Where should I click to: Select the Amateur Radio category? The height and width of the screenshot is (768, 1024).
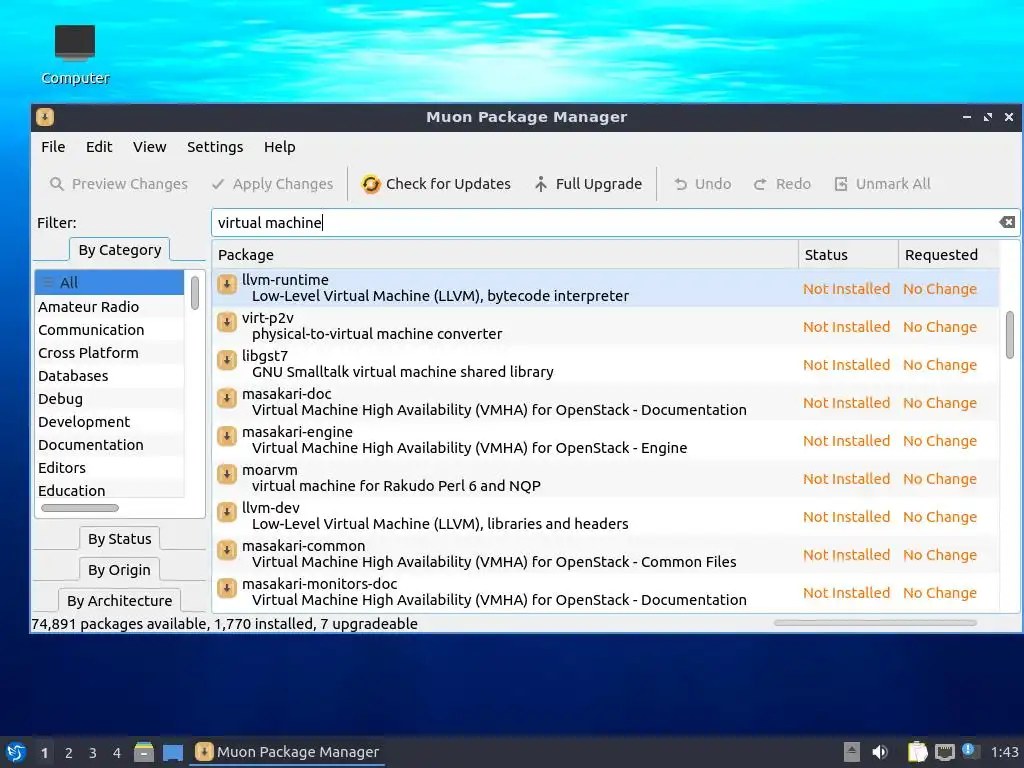coord(110,307)
